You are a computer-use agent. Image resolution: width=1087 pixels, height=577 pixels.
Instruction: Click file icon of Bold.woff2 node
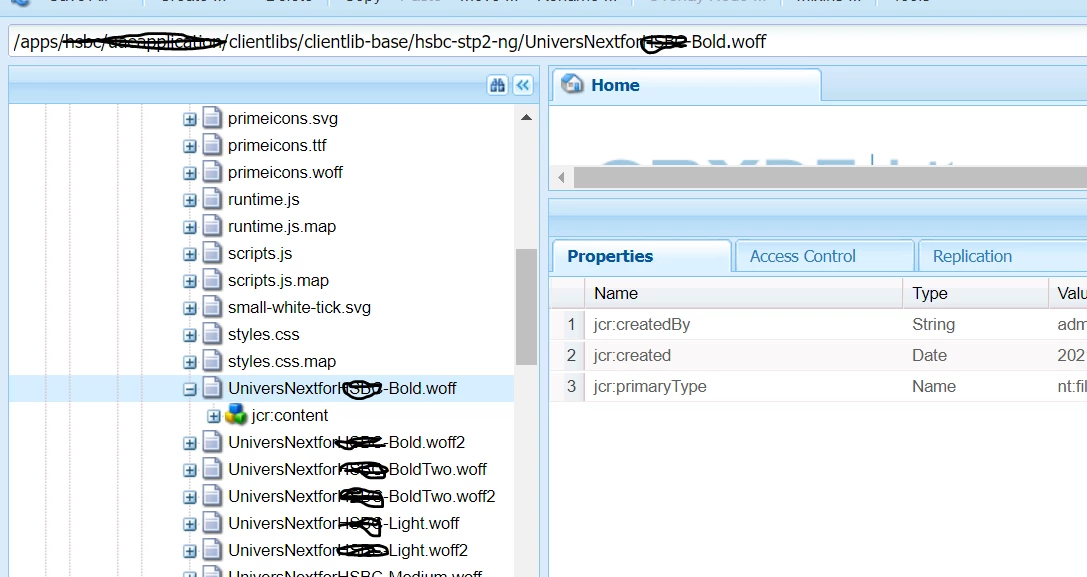[212, 442]
